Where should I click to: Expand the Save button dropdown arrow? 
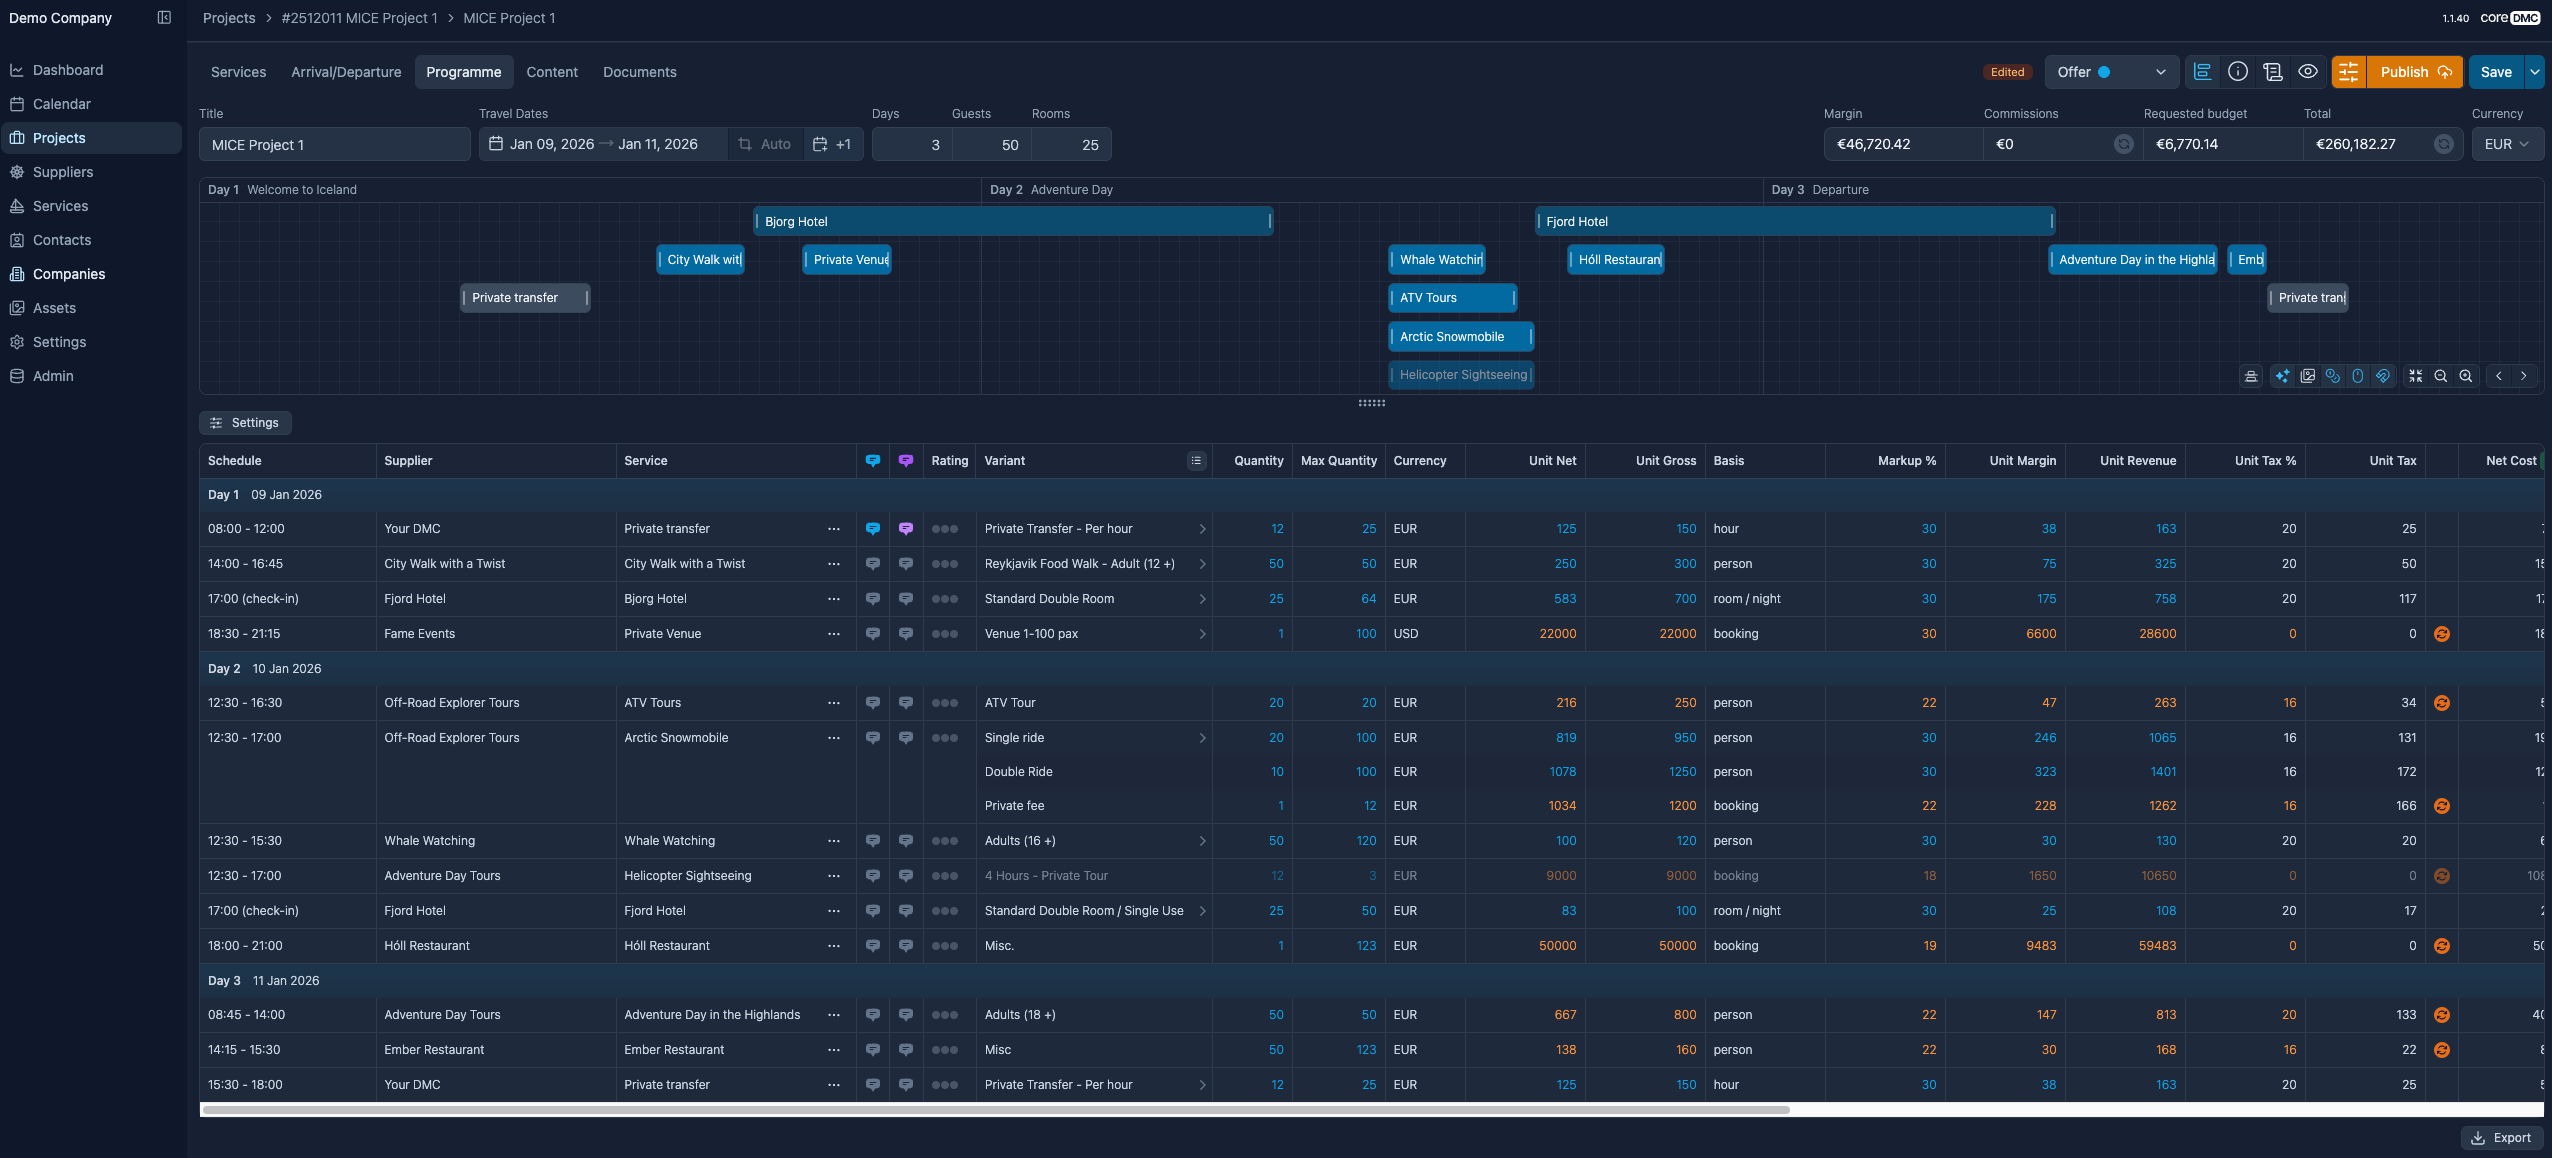2535,72
